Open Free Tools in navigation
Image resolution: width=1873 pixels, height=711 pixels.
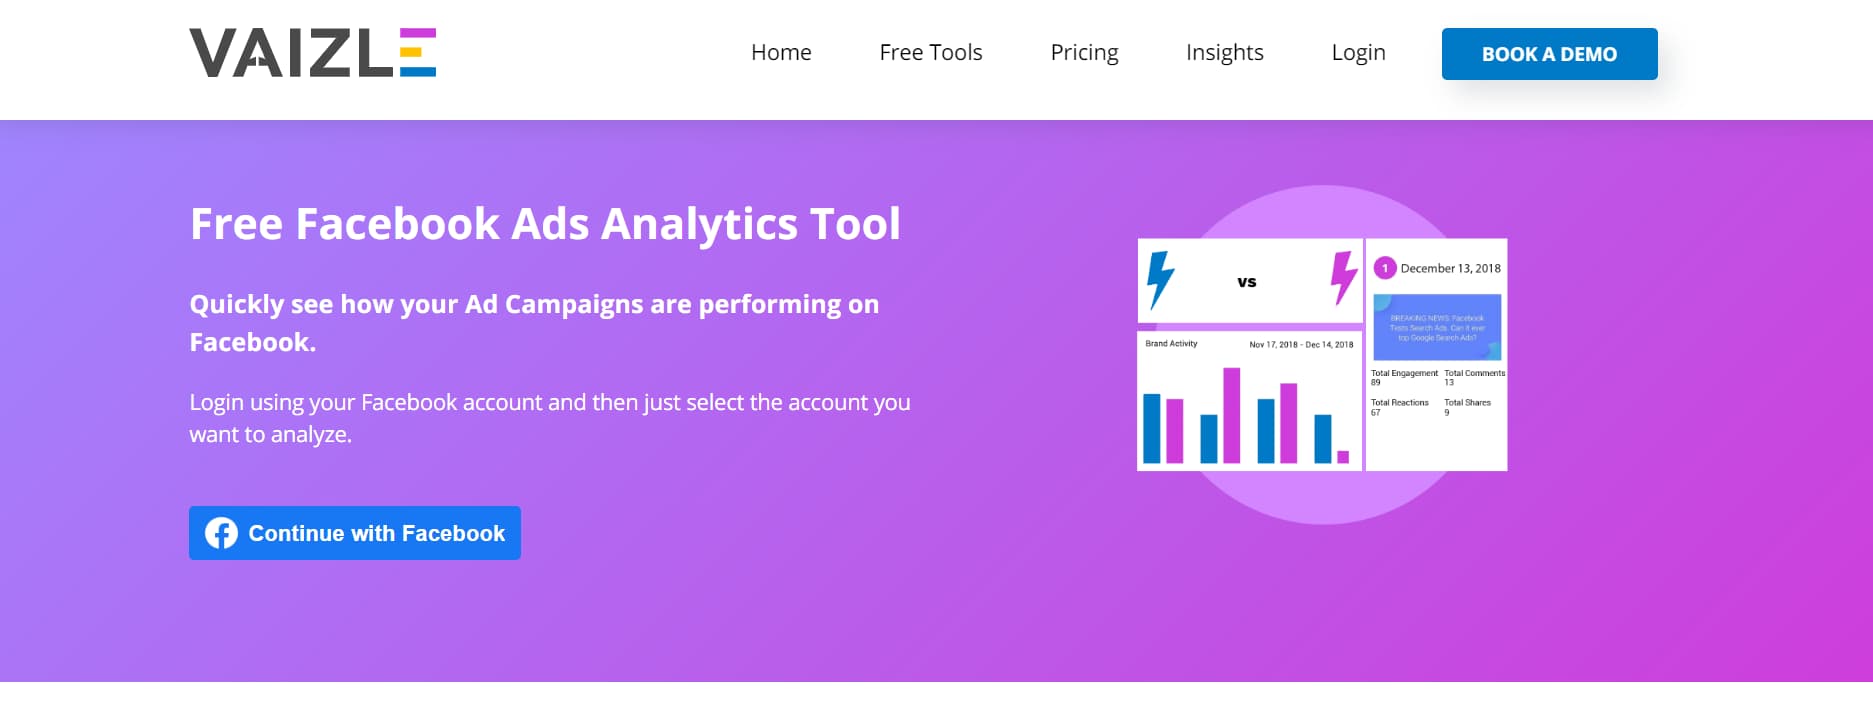point(931,52)
